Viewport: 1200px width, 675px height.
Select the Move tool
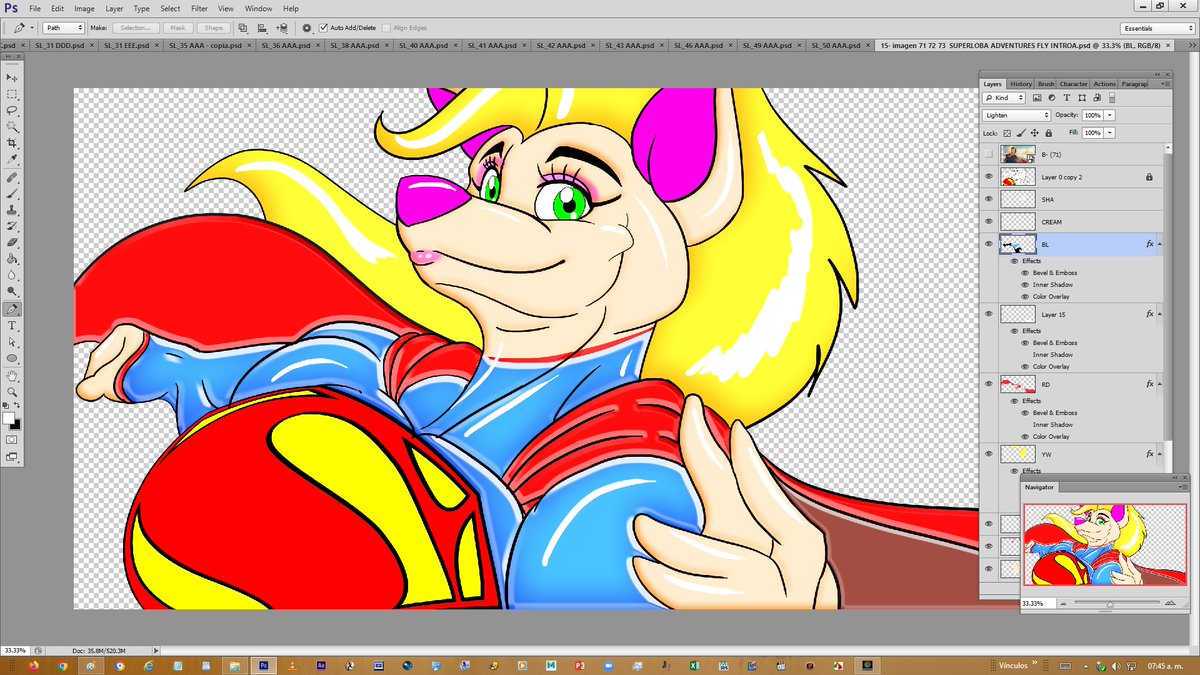[12, 78]
